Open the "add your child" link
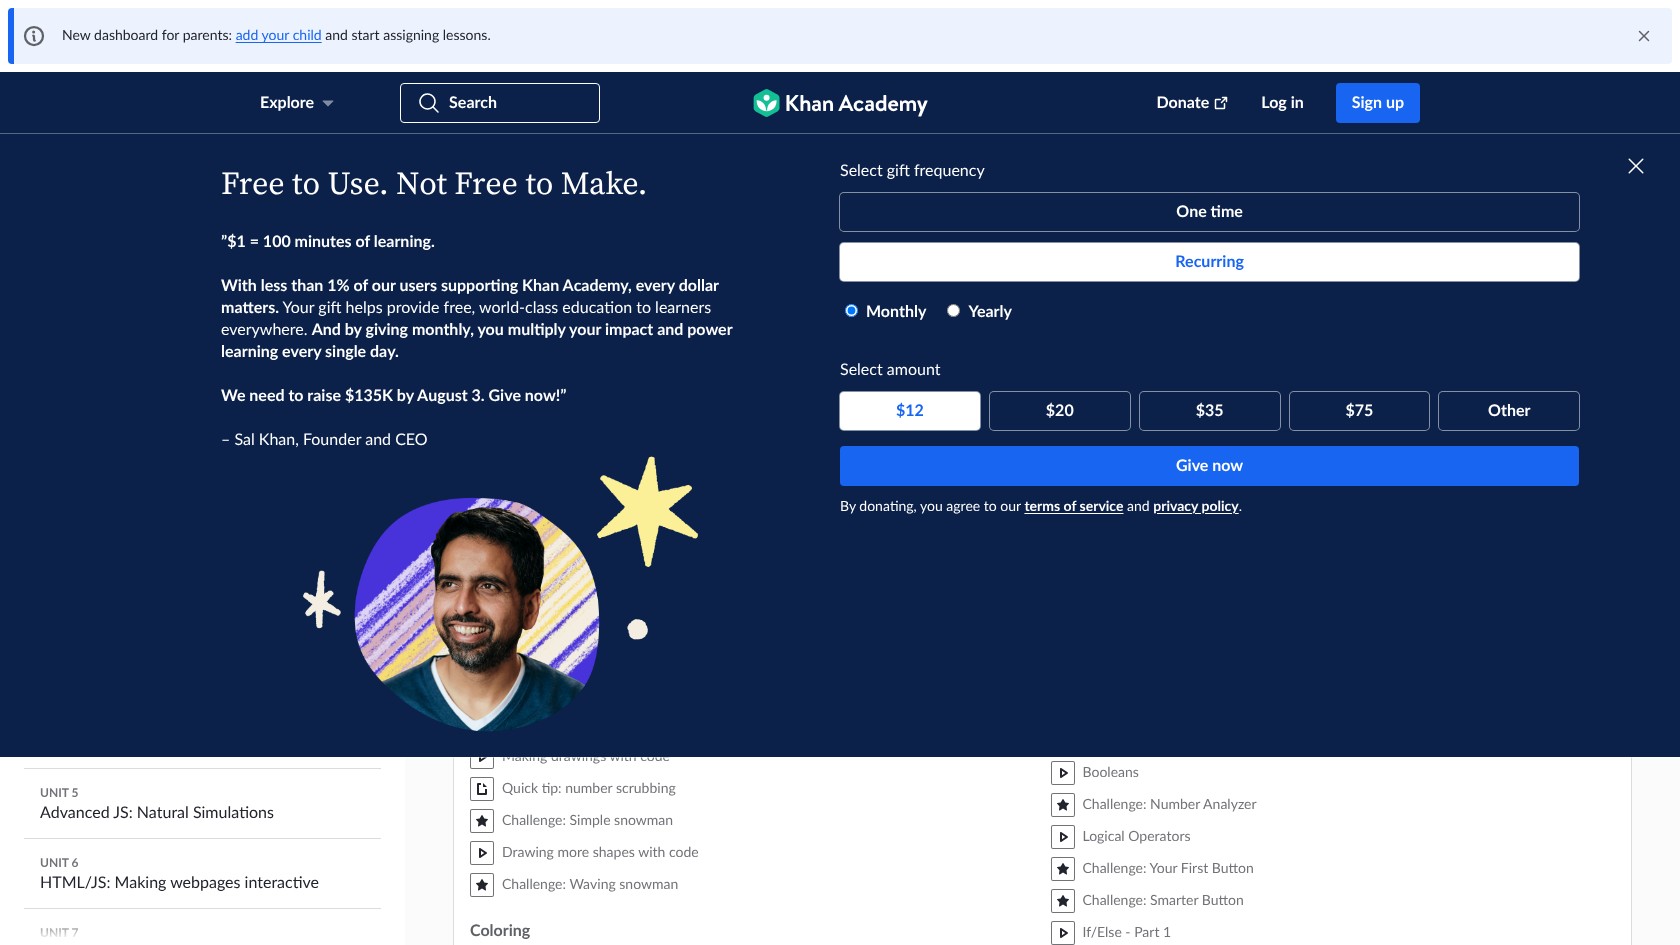Screen dimensions: 1680x945 278,36
